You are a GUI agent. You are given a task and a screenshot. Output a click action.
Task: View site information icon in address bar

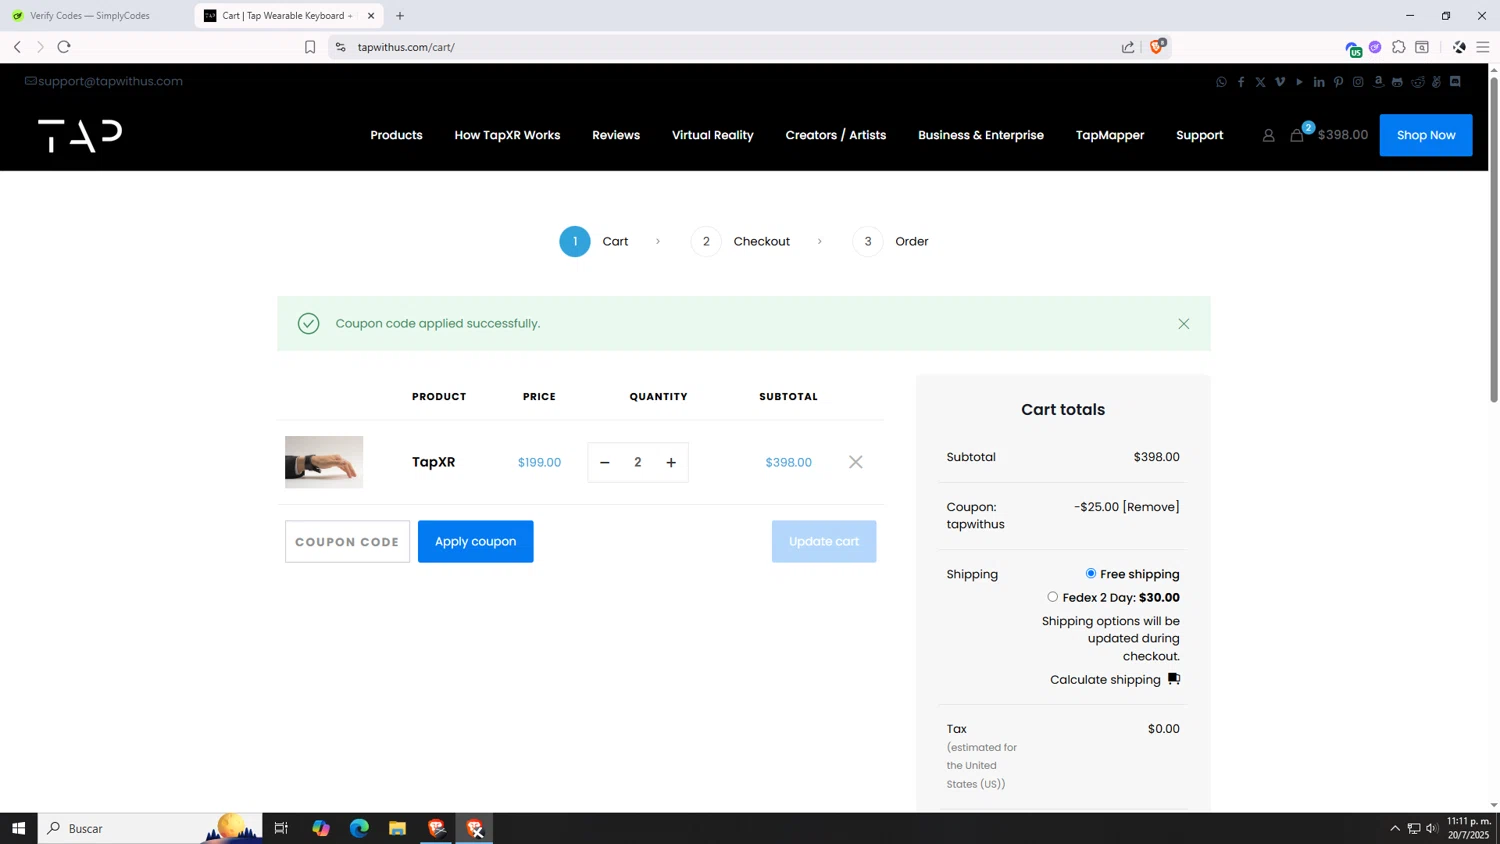(340, 47)
